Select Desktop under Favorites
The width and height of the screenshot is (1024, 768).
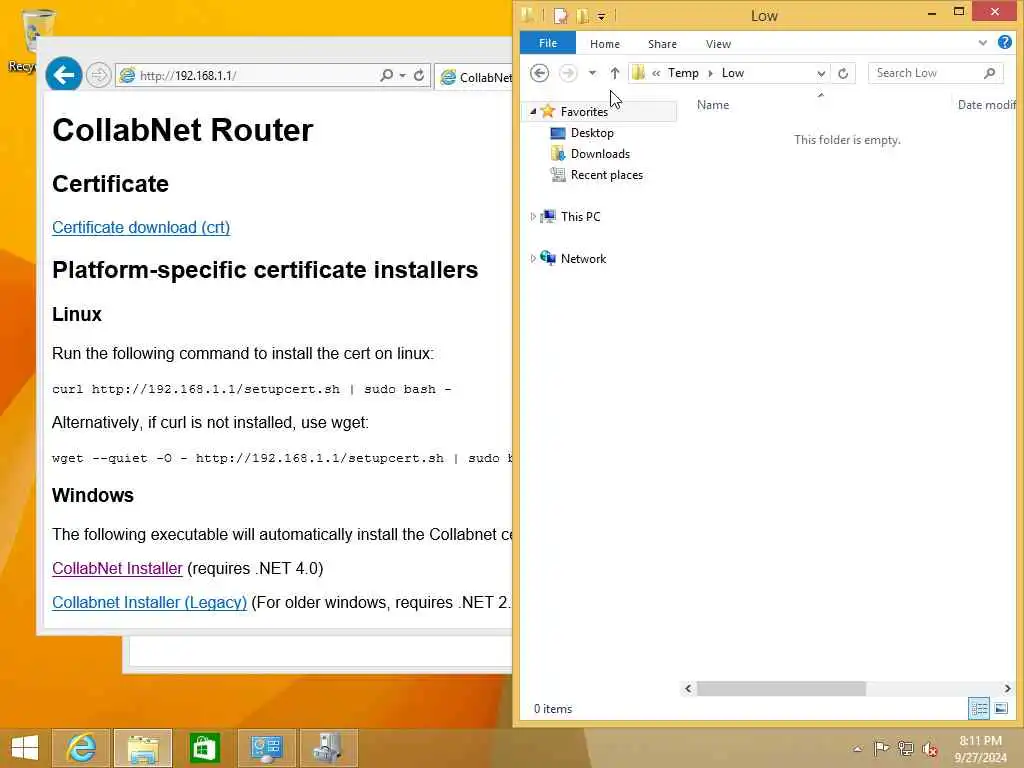coord(592,133)
